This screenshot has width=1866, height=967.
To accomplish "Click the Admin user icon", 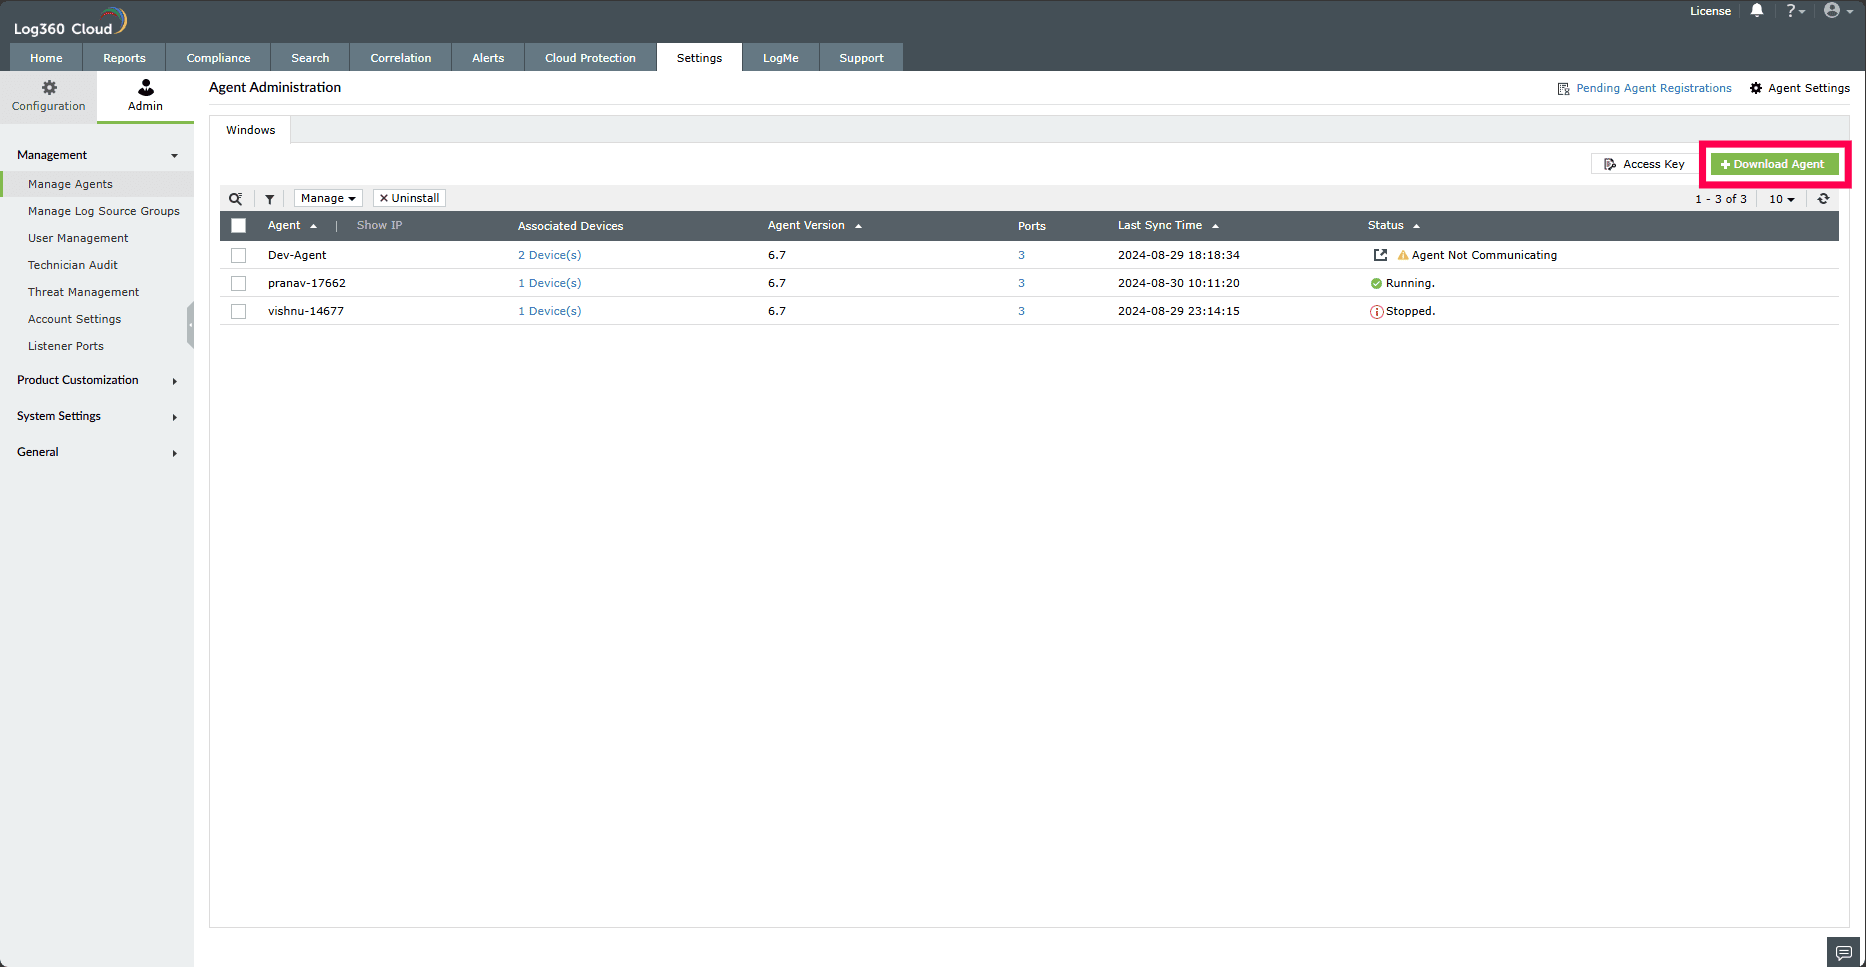I will point(146,88).
